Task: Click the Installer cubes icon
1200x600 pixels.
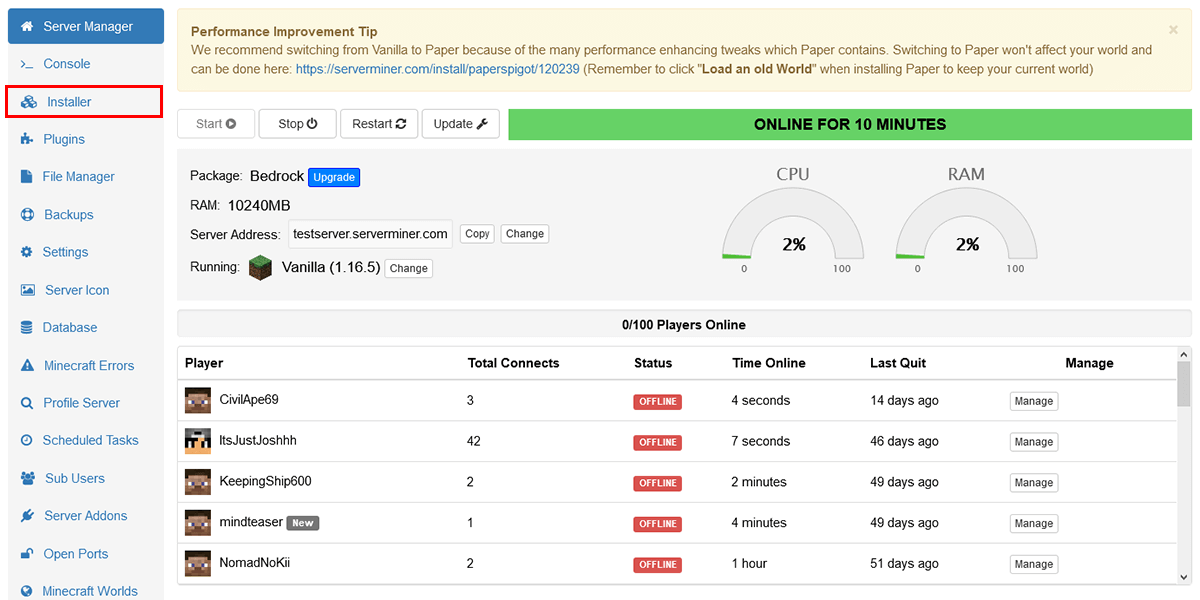Action: (28, 102)
